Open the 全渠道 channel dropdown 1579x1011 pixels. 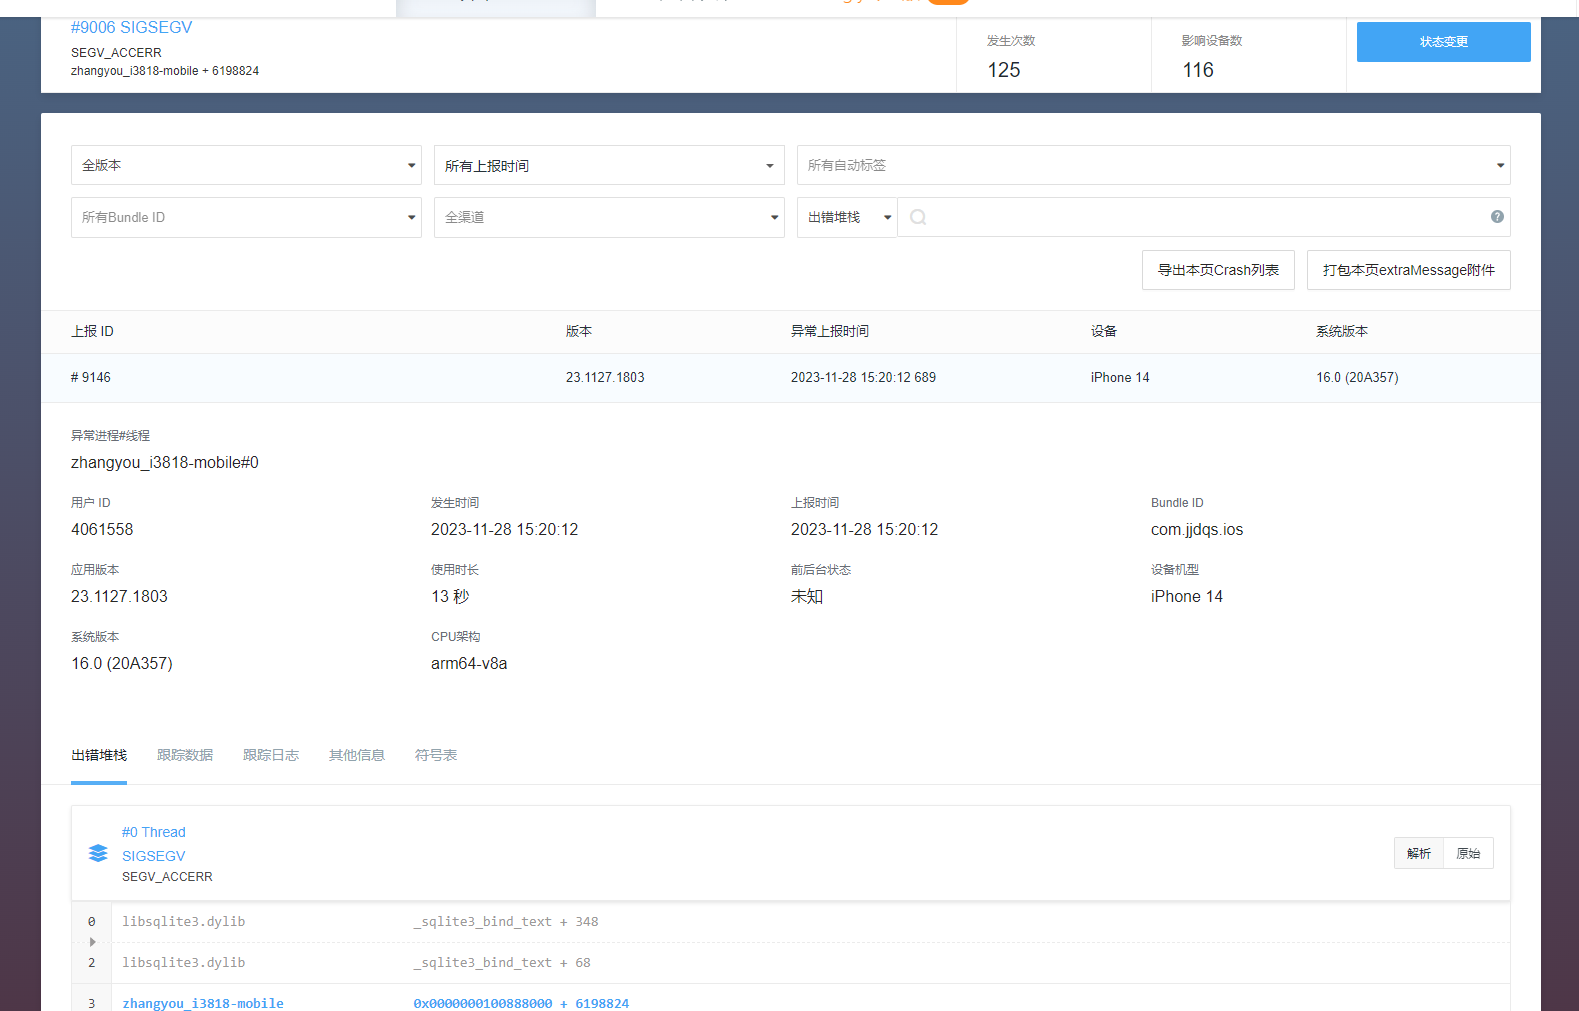pos(609,217)
